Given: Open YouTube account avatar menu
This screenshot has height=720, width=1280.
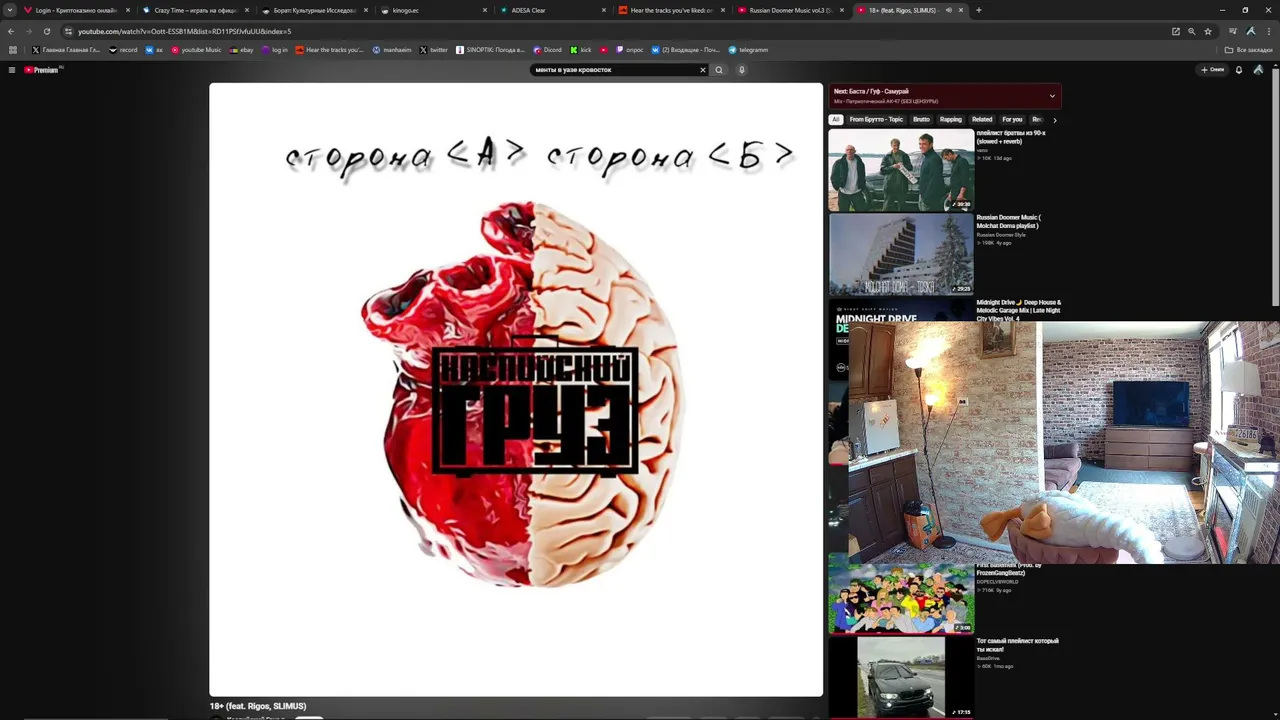Looking at the screenshot, I should (x=1258, y=70).
